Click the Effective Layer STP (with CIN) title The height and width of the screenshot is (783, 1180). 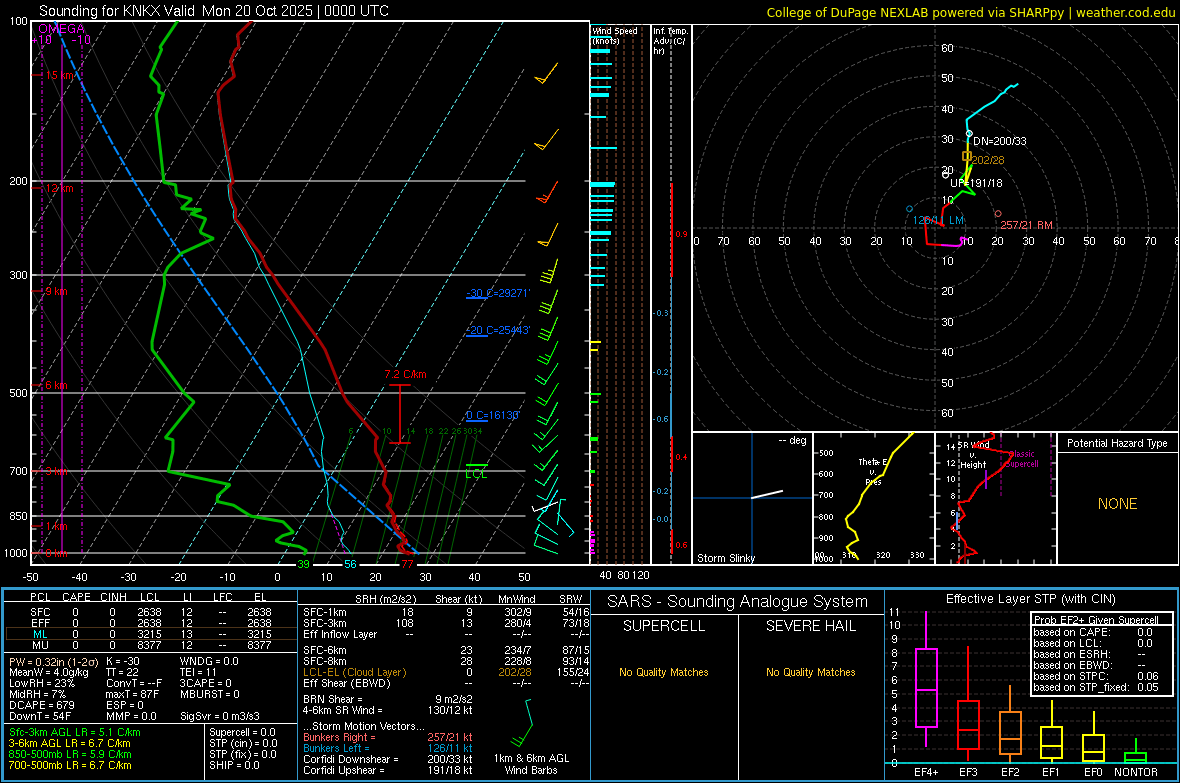point(1031,599)
